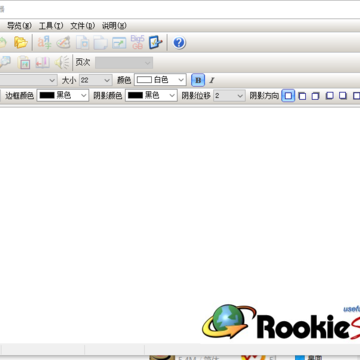360x360 pixels.
Task: Select the upper-right shadow direction option
Action: [x=316, y=96]
